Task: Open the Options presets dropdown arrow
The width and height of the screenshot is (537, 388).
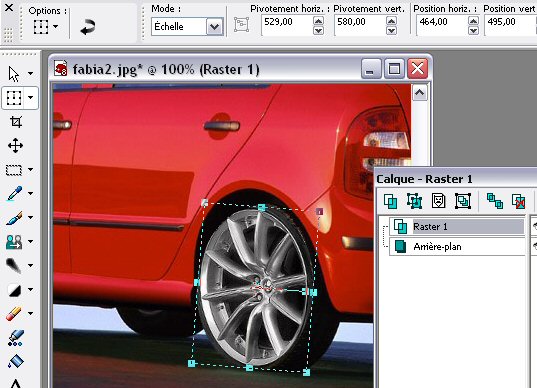Action: tap(55, 27)
